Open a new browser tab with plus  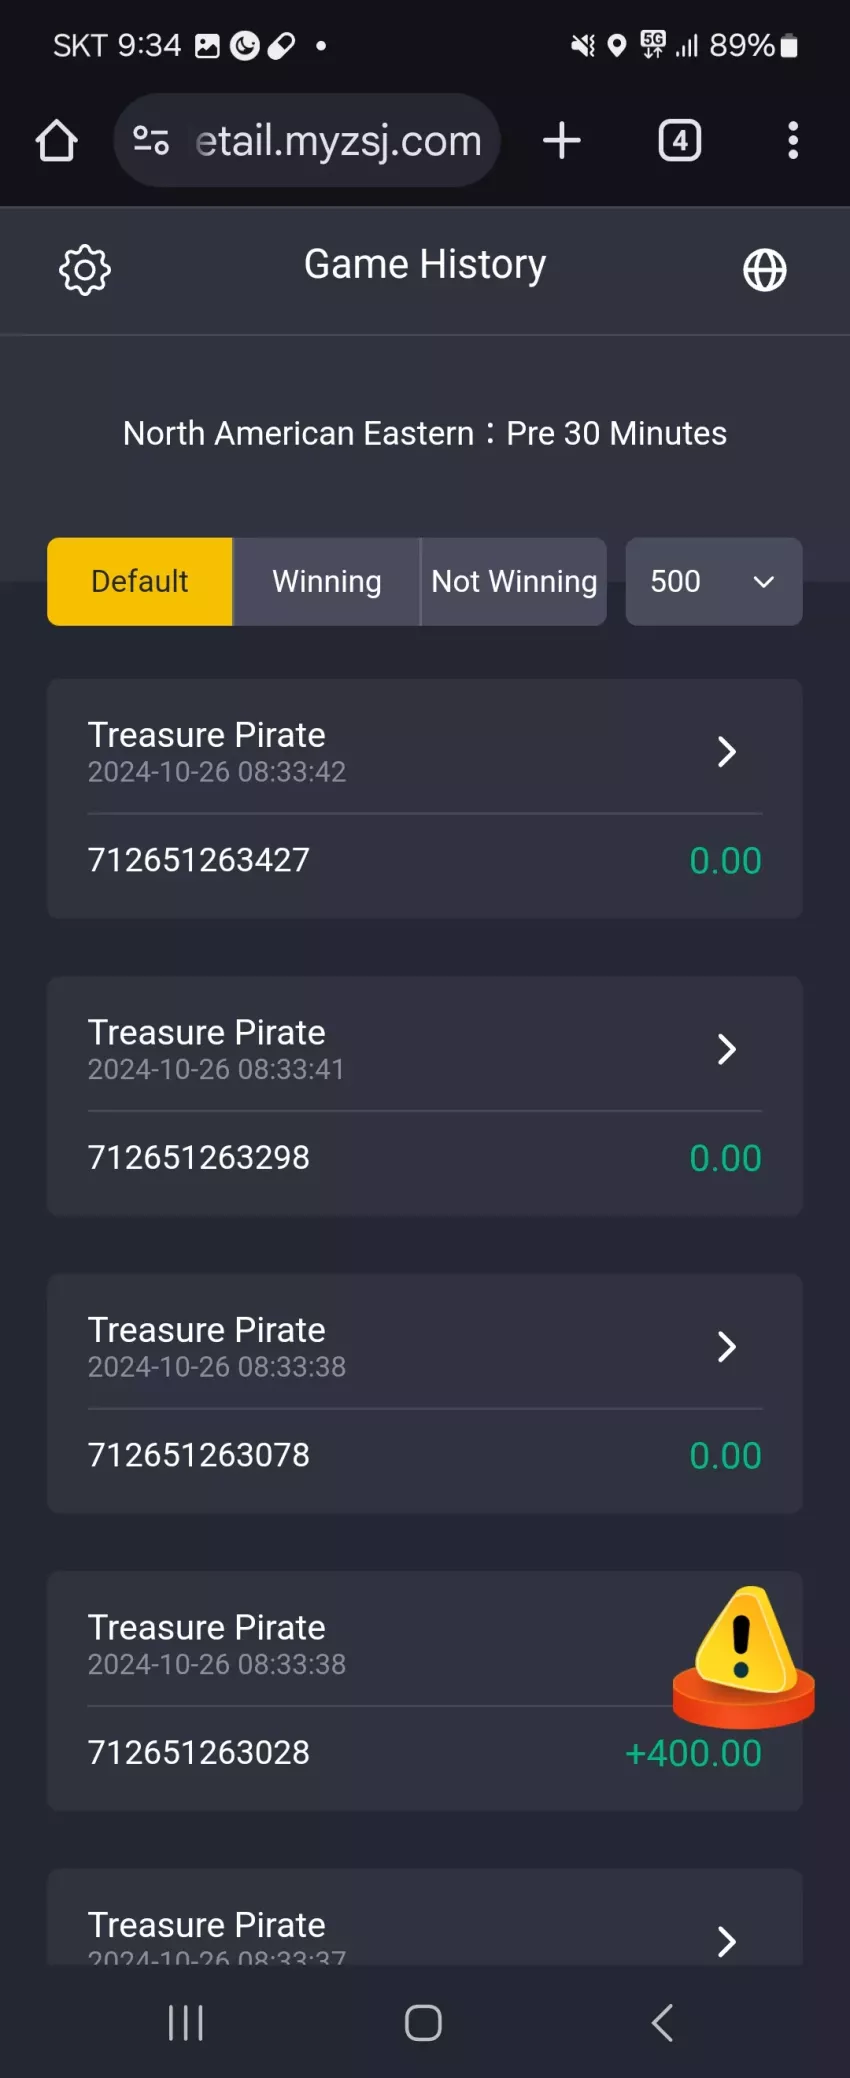(562, 140)
